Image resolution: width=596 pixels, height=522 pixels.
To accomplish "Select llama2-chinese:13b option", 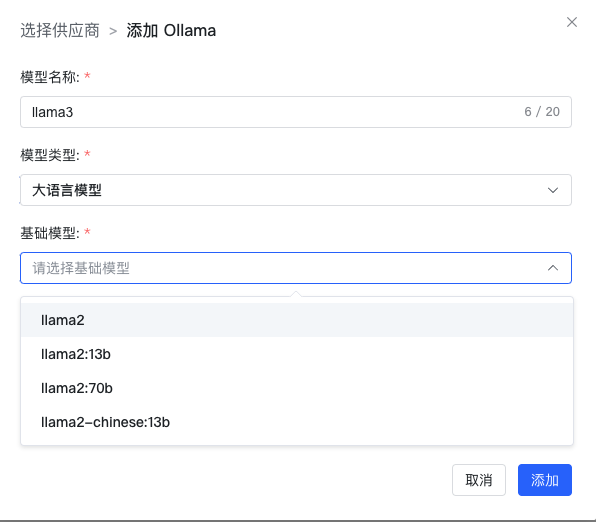I will 297,422.
